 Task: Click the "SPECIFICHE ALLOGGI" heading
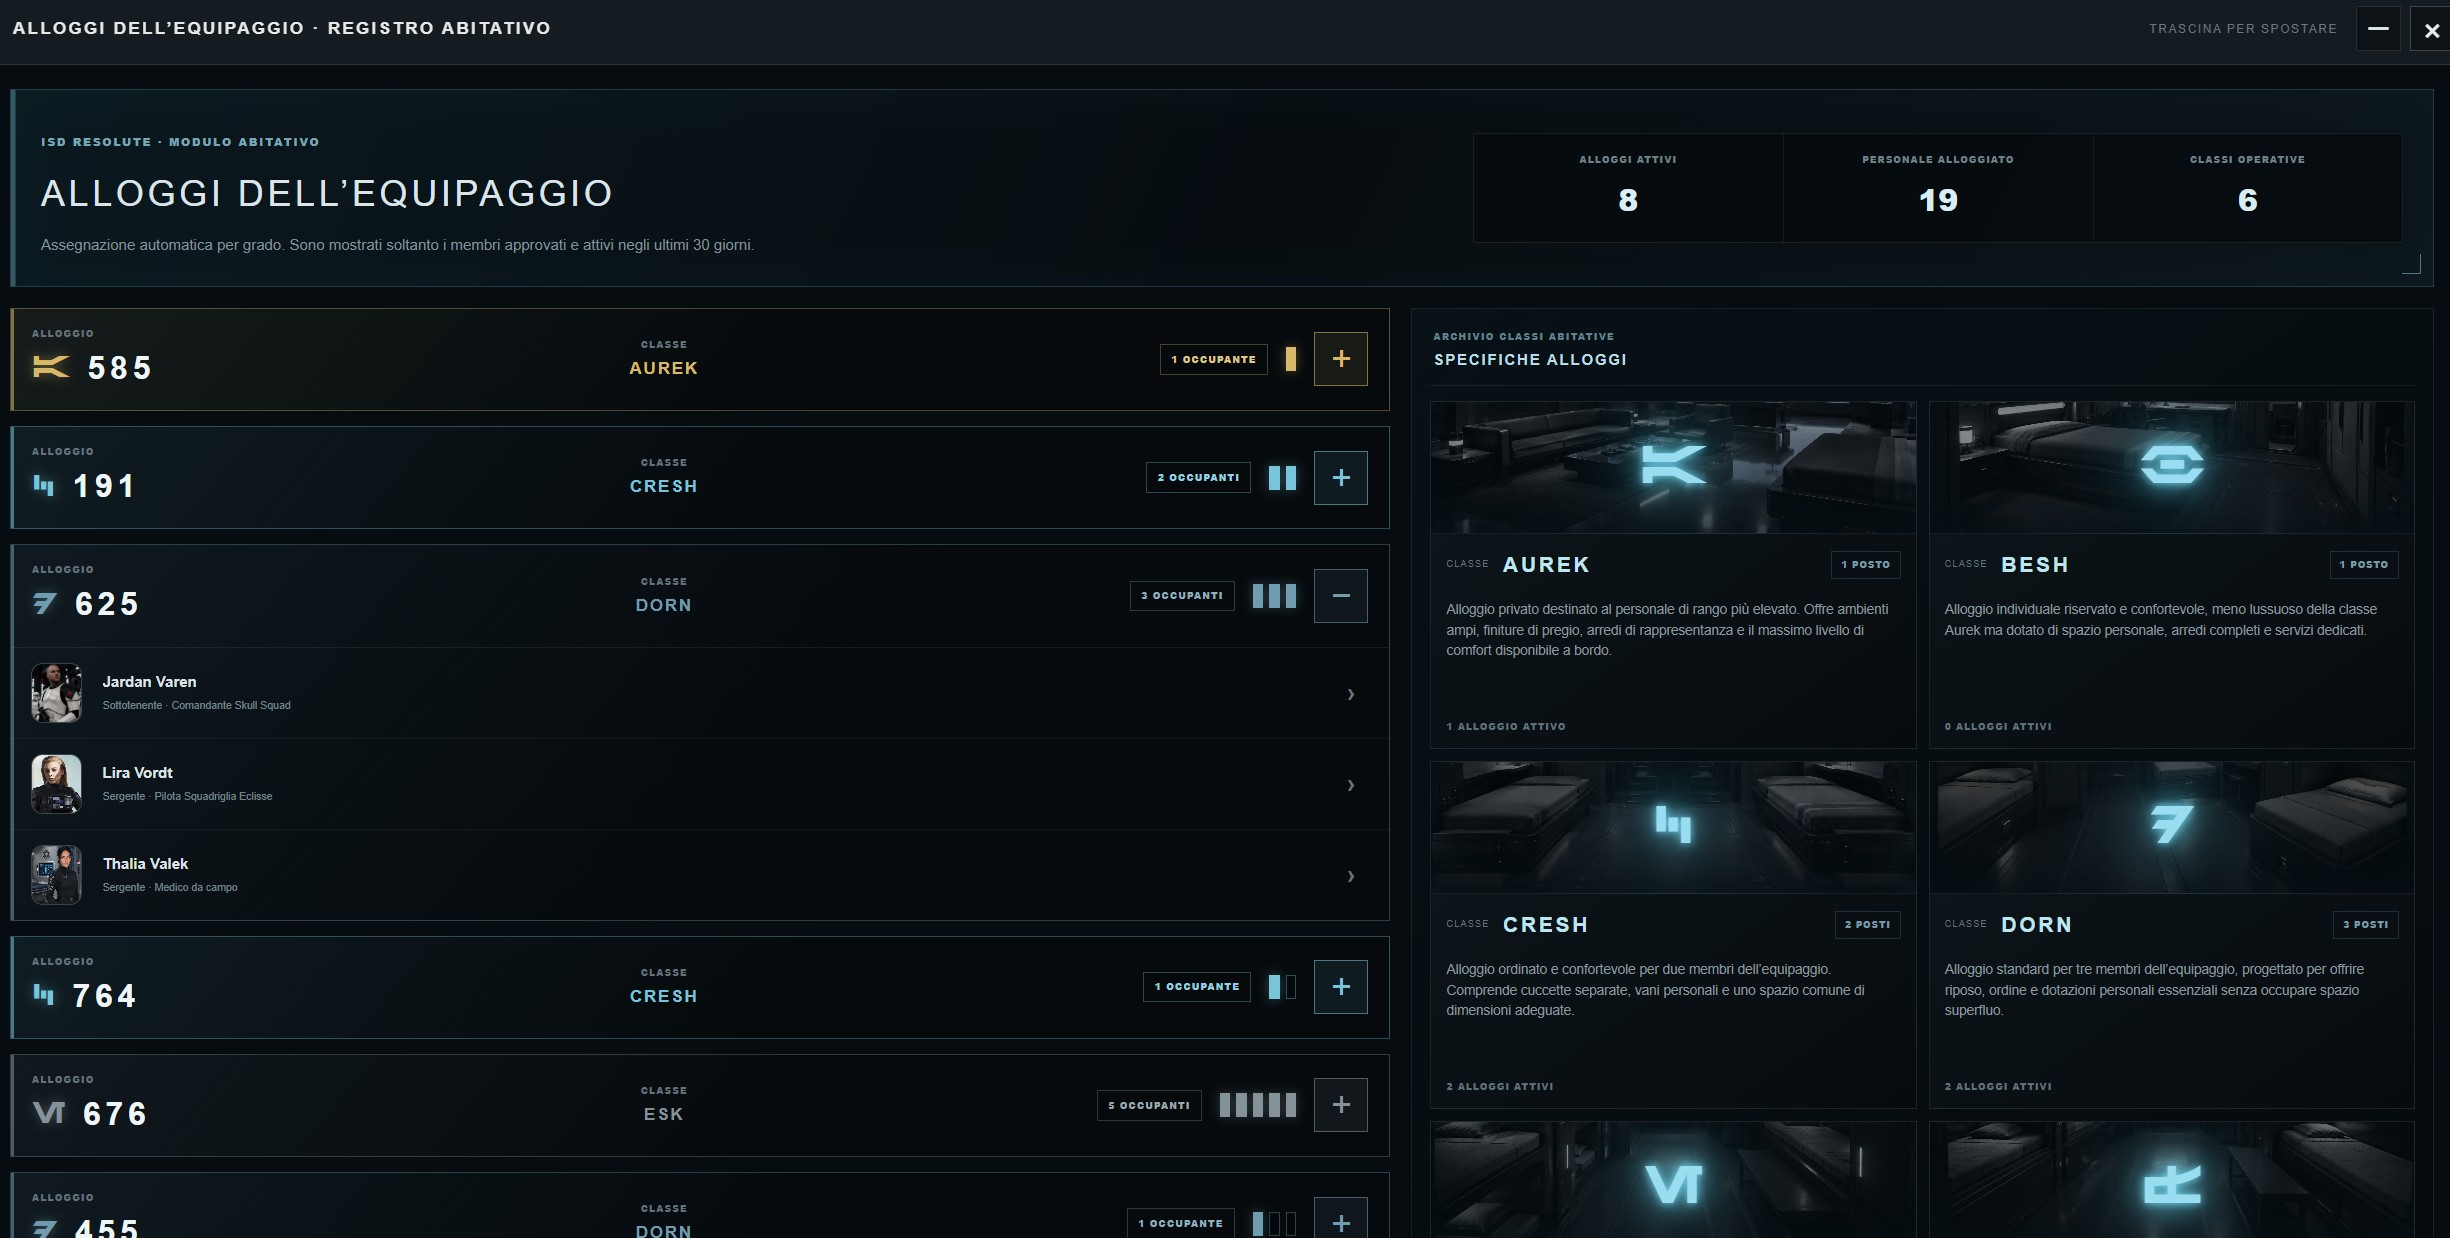[1530, 360]
